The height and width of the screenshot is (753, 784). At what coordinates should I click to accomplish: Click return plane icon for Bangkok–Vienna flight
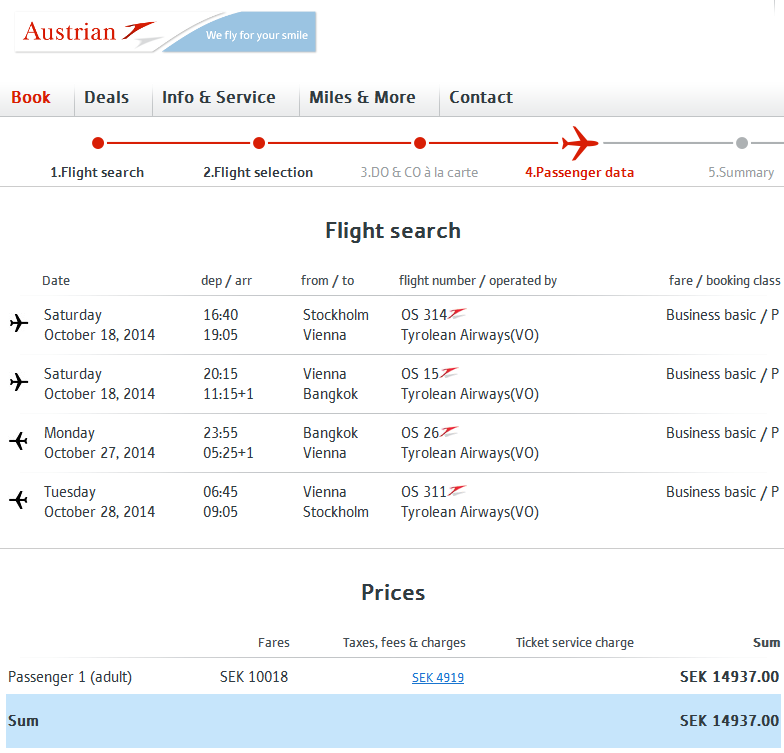tap(18, 441)
